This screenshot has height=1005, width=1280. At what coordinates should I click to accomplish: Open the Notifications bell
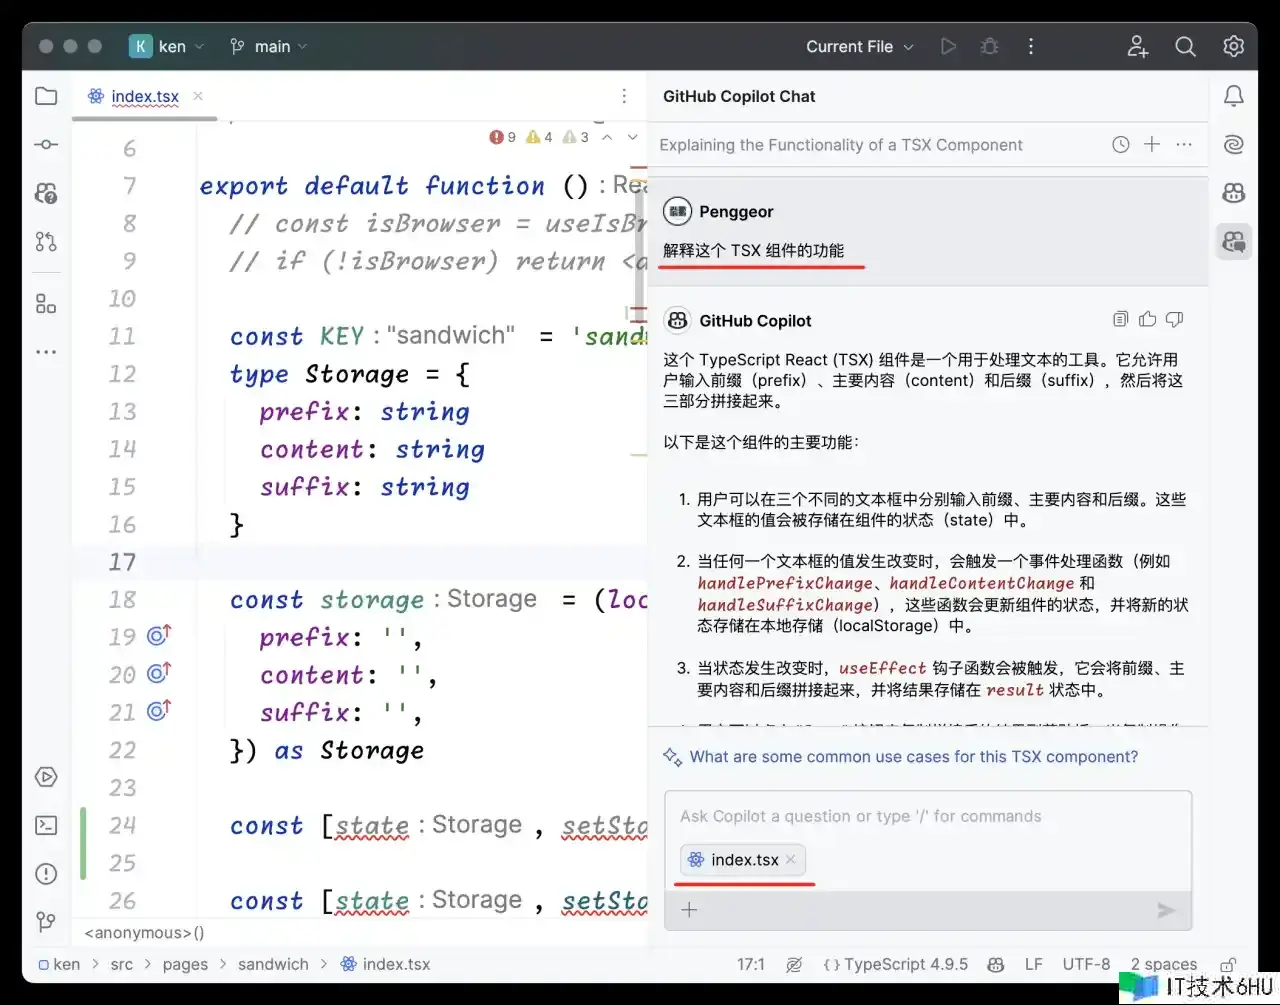tap(1234, 96)
